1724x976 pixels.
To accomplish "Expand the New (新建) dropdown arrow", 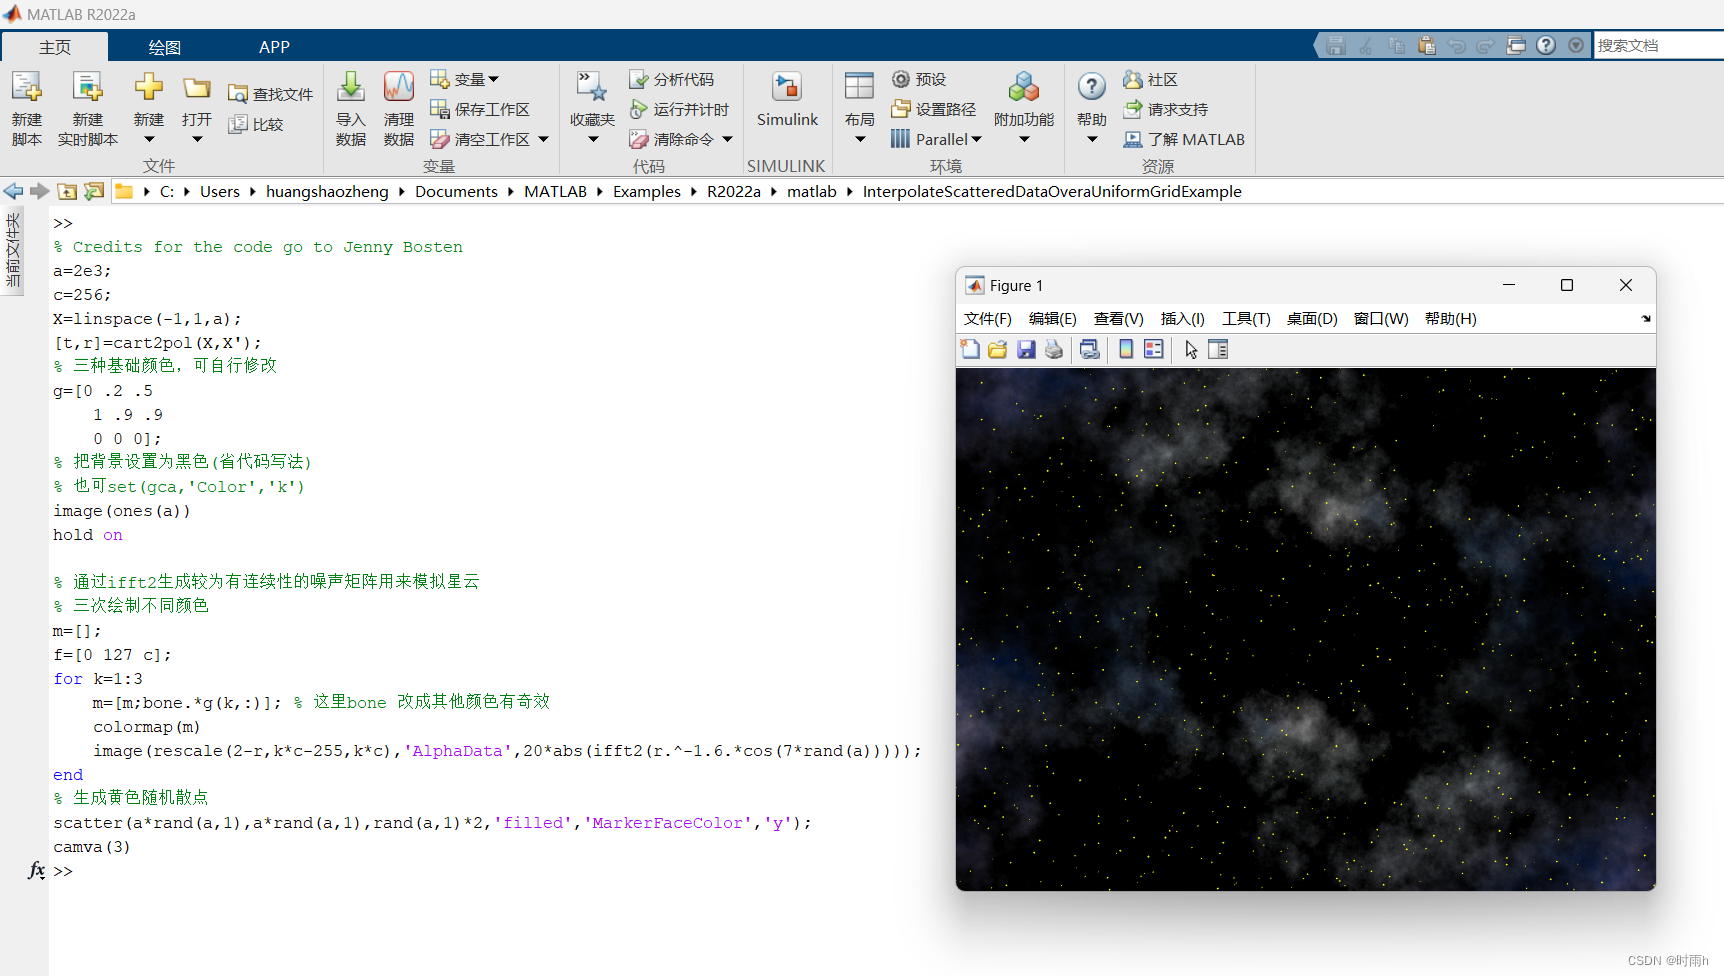I will pos(149,139).
